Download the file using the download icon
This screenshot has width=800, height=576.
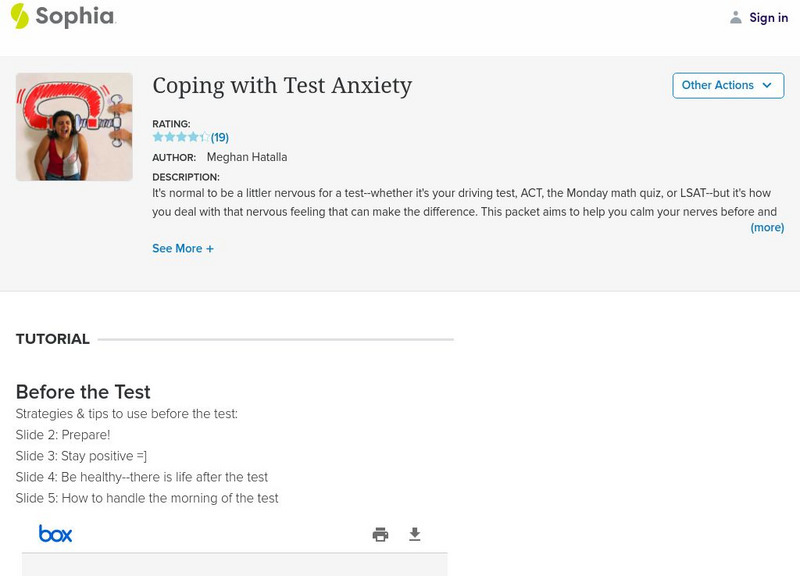pos(415,535)
